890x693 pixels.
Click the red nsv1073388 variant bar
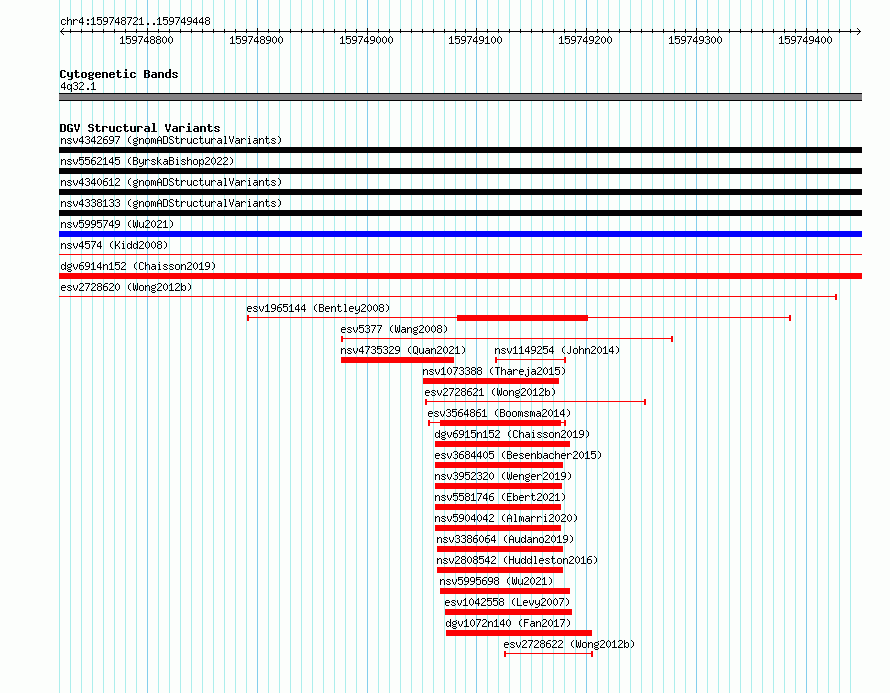click(491, 381)
